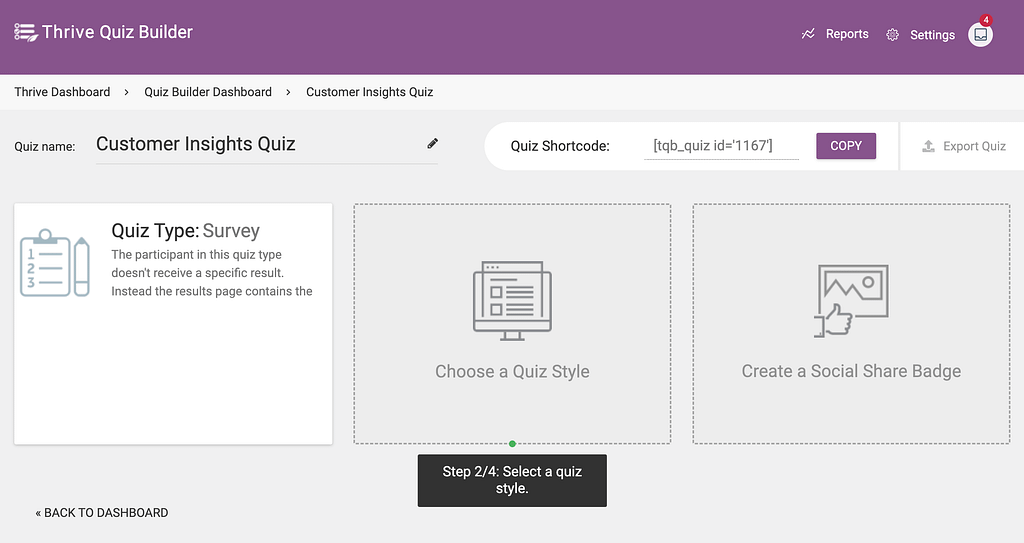Click the Settings gear icon
This screenshot has height=543, width=1024.
[892, 35]
